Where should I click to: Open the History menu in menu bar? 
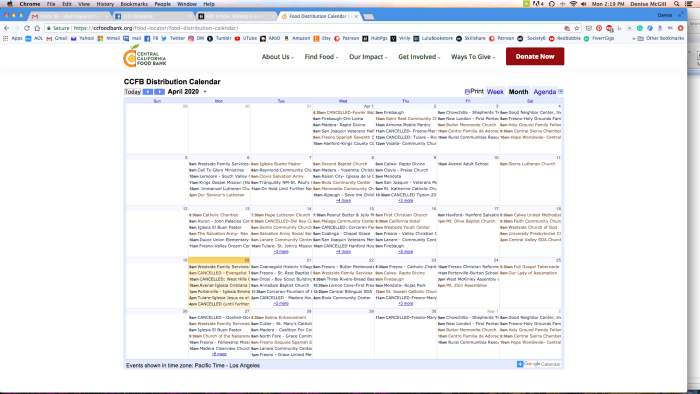105,4
